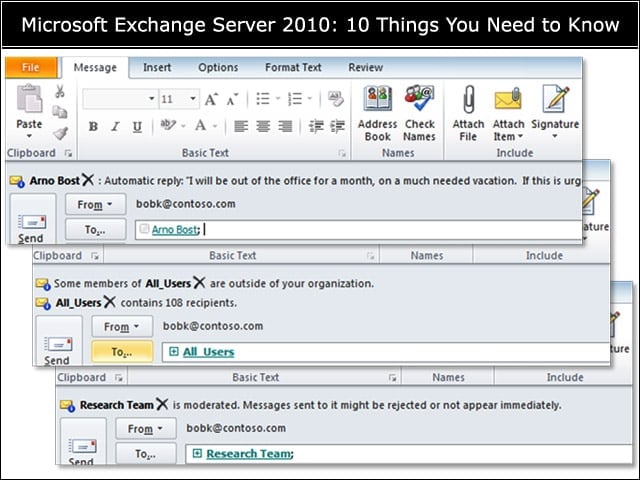Open the File tab
640x480 pixels.
pos(31,67)
